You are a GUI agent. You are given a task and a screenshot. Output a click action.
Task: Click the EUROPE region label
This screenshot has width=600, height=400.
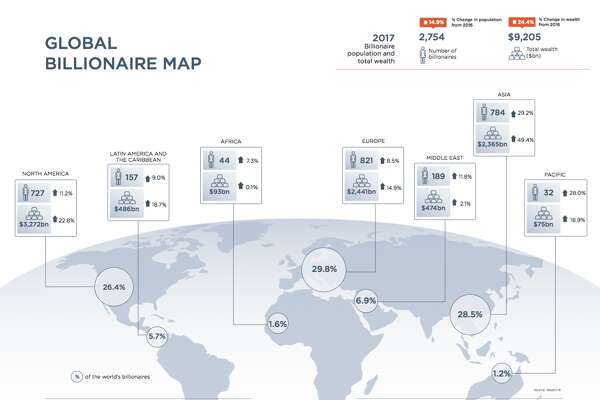point(373,141)
